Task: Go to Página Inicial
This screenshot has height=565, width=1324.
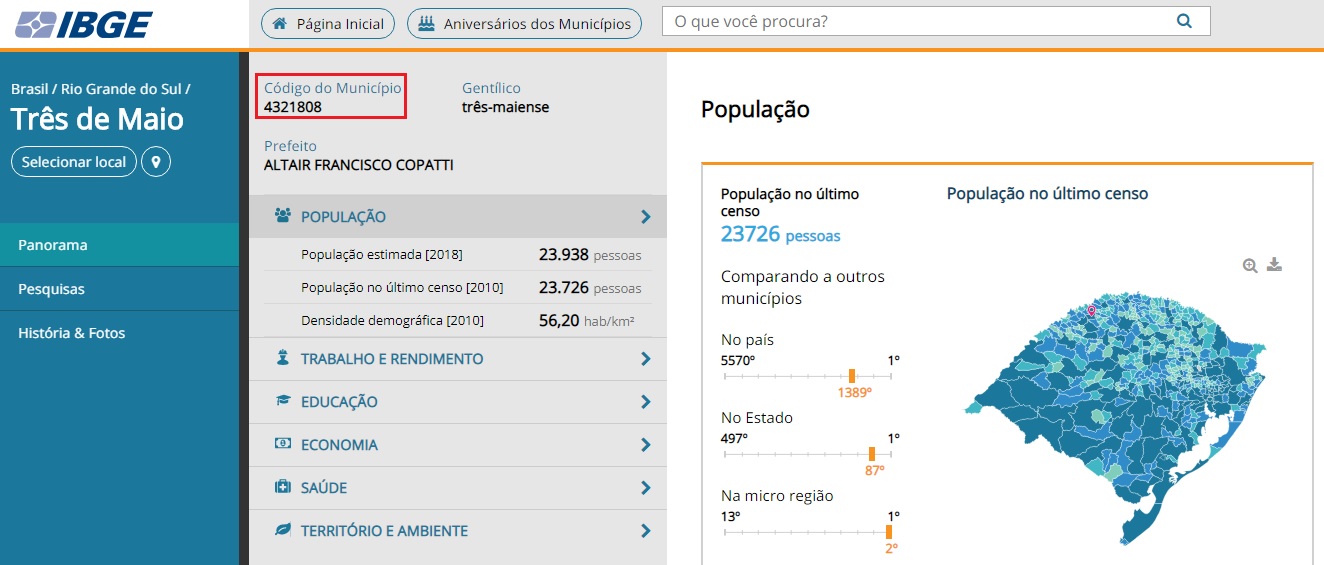Action: pos(328,24)
